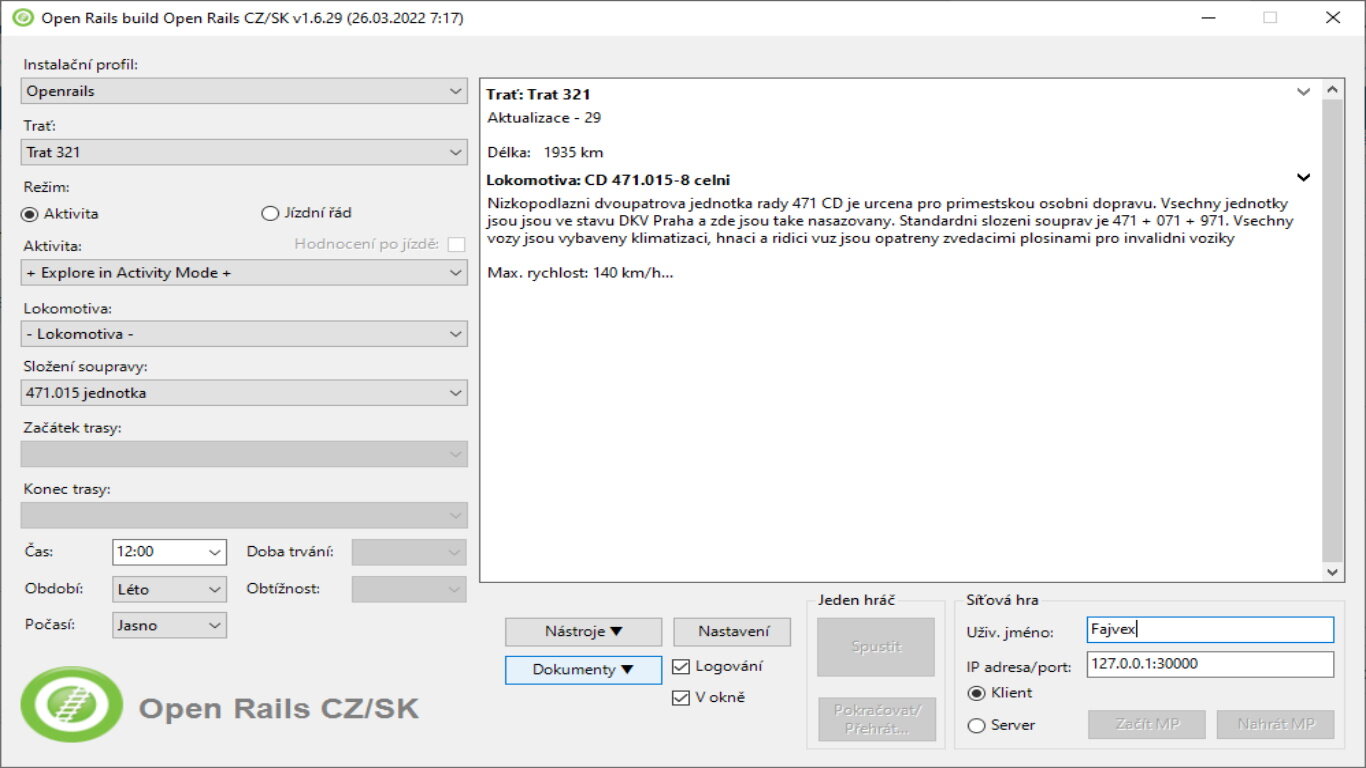Image resolution: width=1366 pixels, height=768 pixels.
Task: Click the title bar app icon
Action: coord(22,18)
